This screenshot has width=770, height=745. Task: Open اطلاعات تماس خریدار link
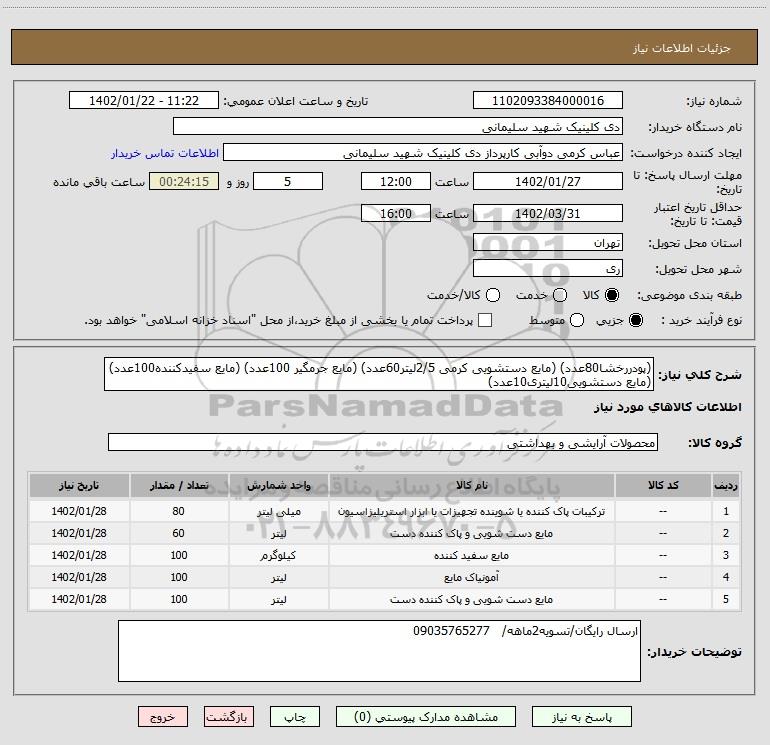point(165,153)
